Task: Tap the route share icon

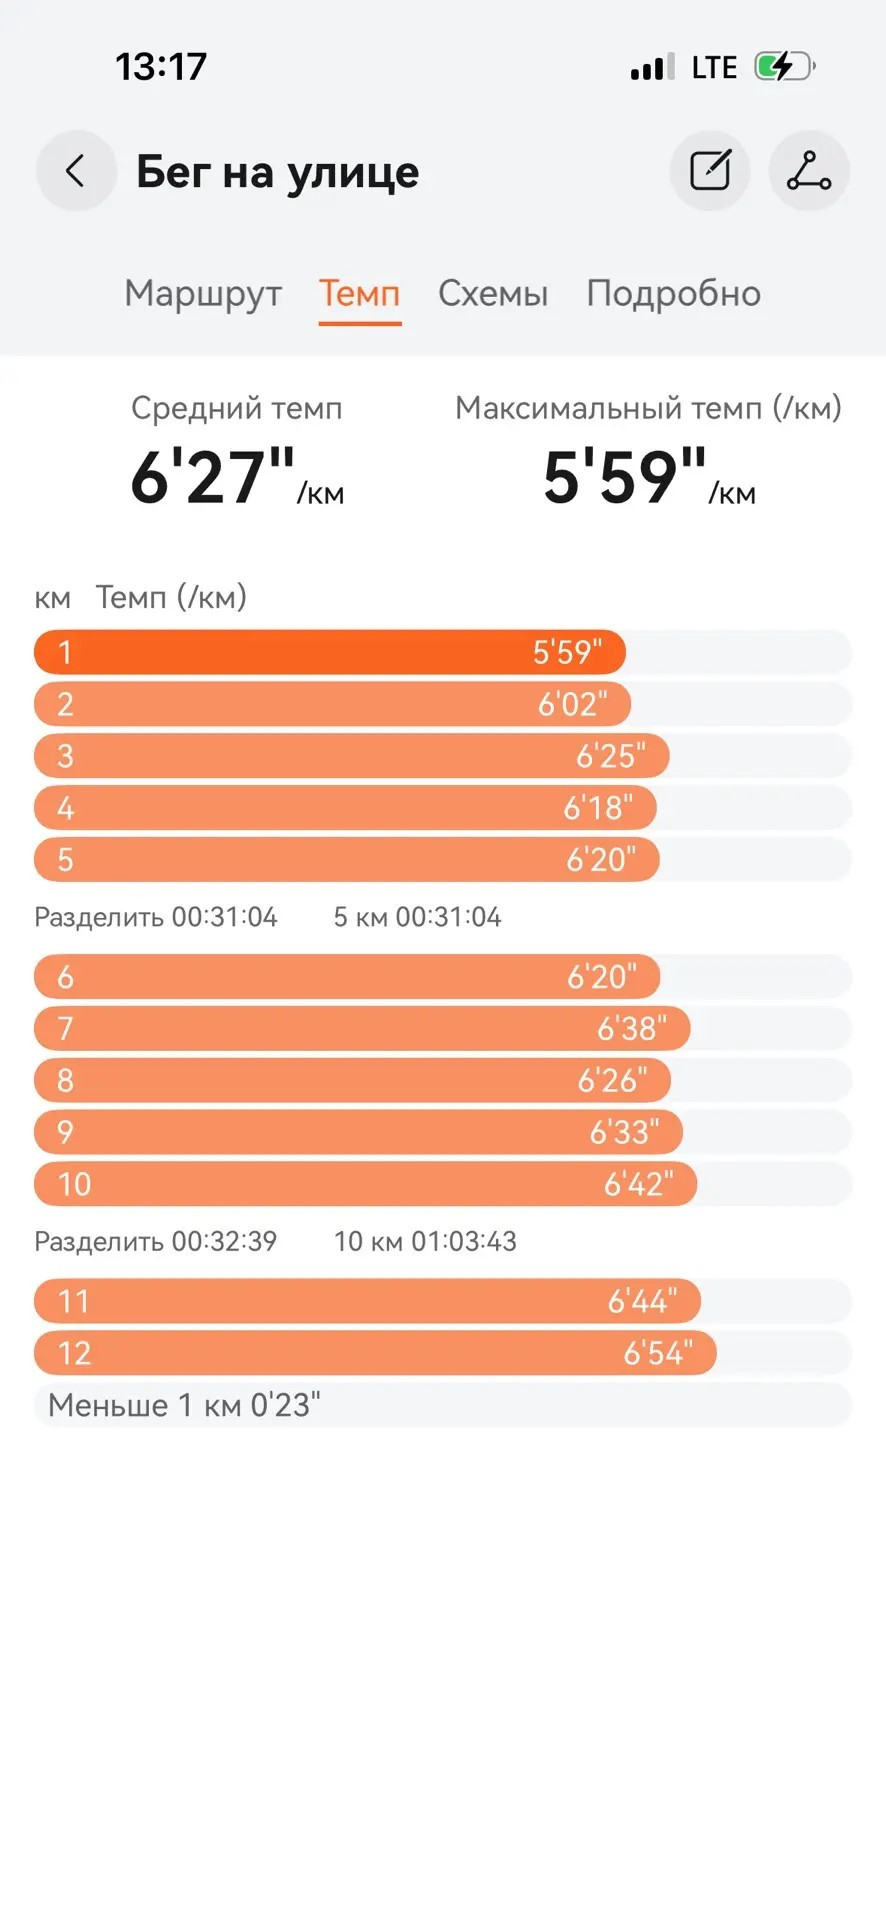Action: pyautogui.click(x=809, y=171)
